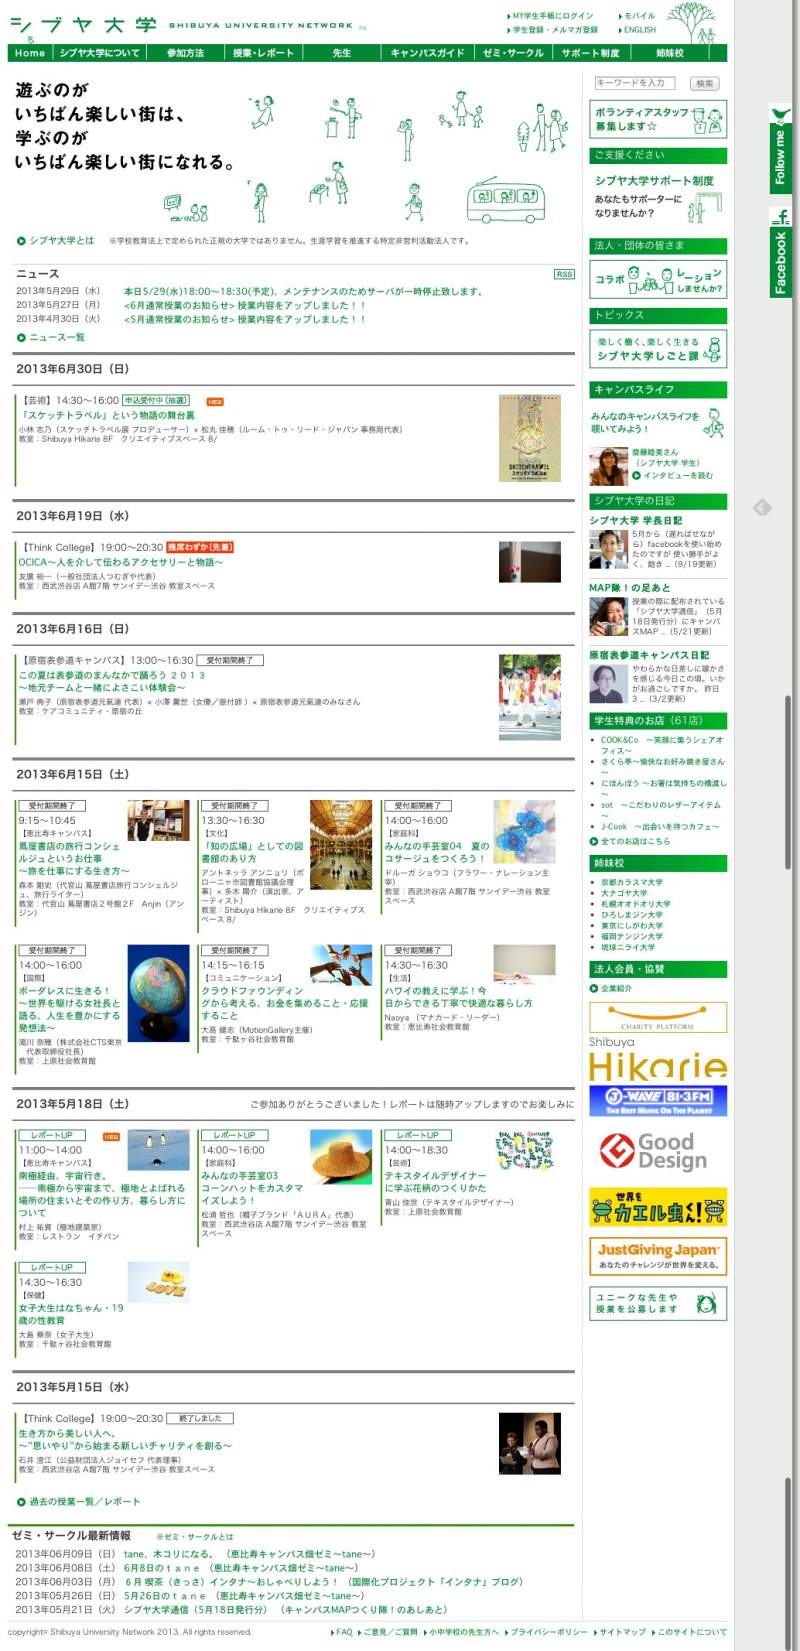Focus the keyword search input field
Viewport: 800px width, 1651px height.
(636, 83)
